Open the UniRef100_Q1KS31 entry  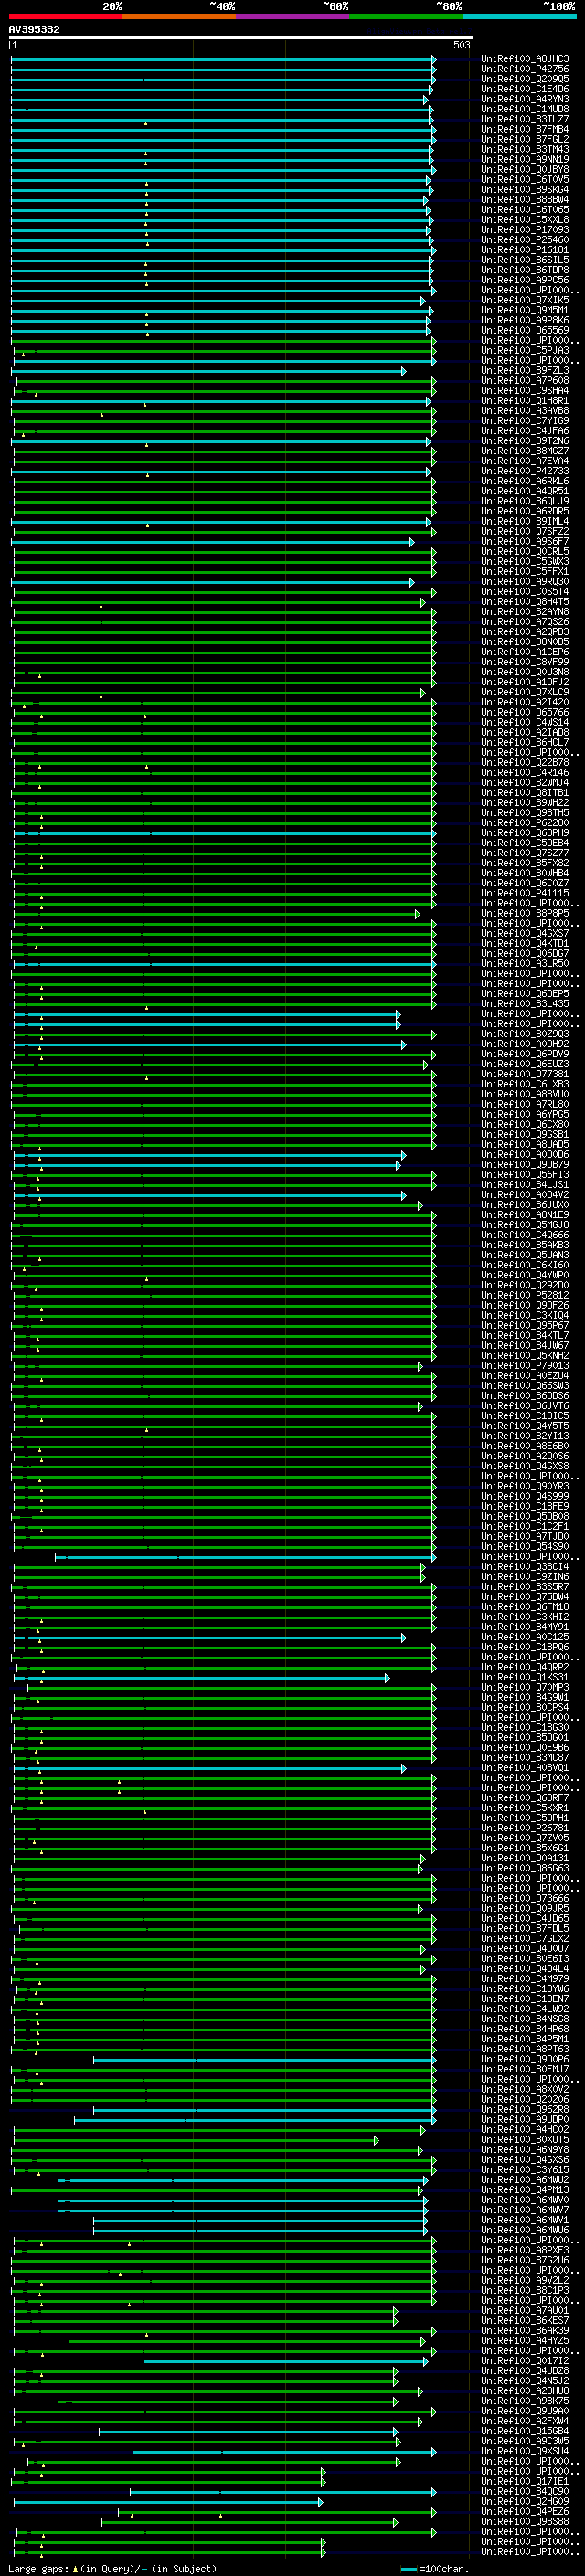[x=524, y=1678]
